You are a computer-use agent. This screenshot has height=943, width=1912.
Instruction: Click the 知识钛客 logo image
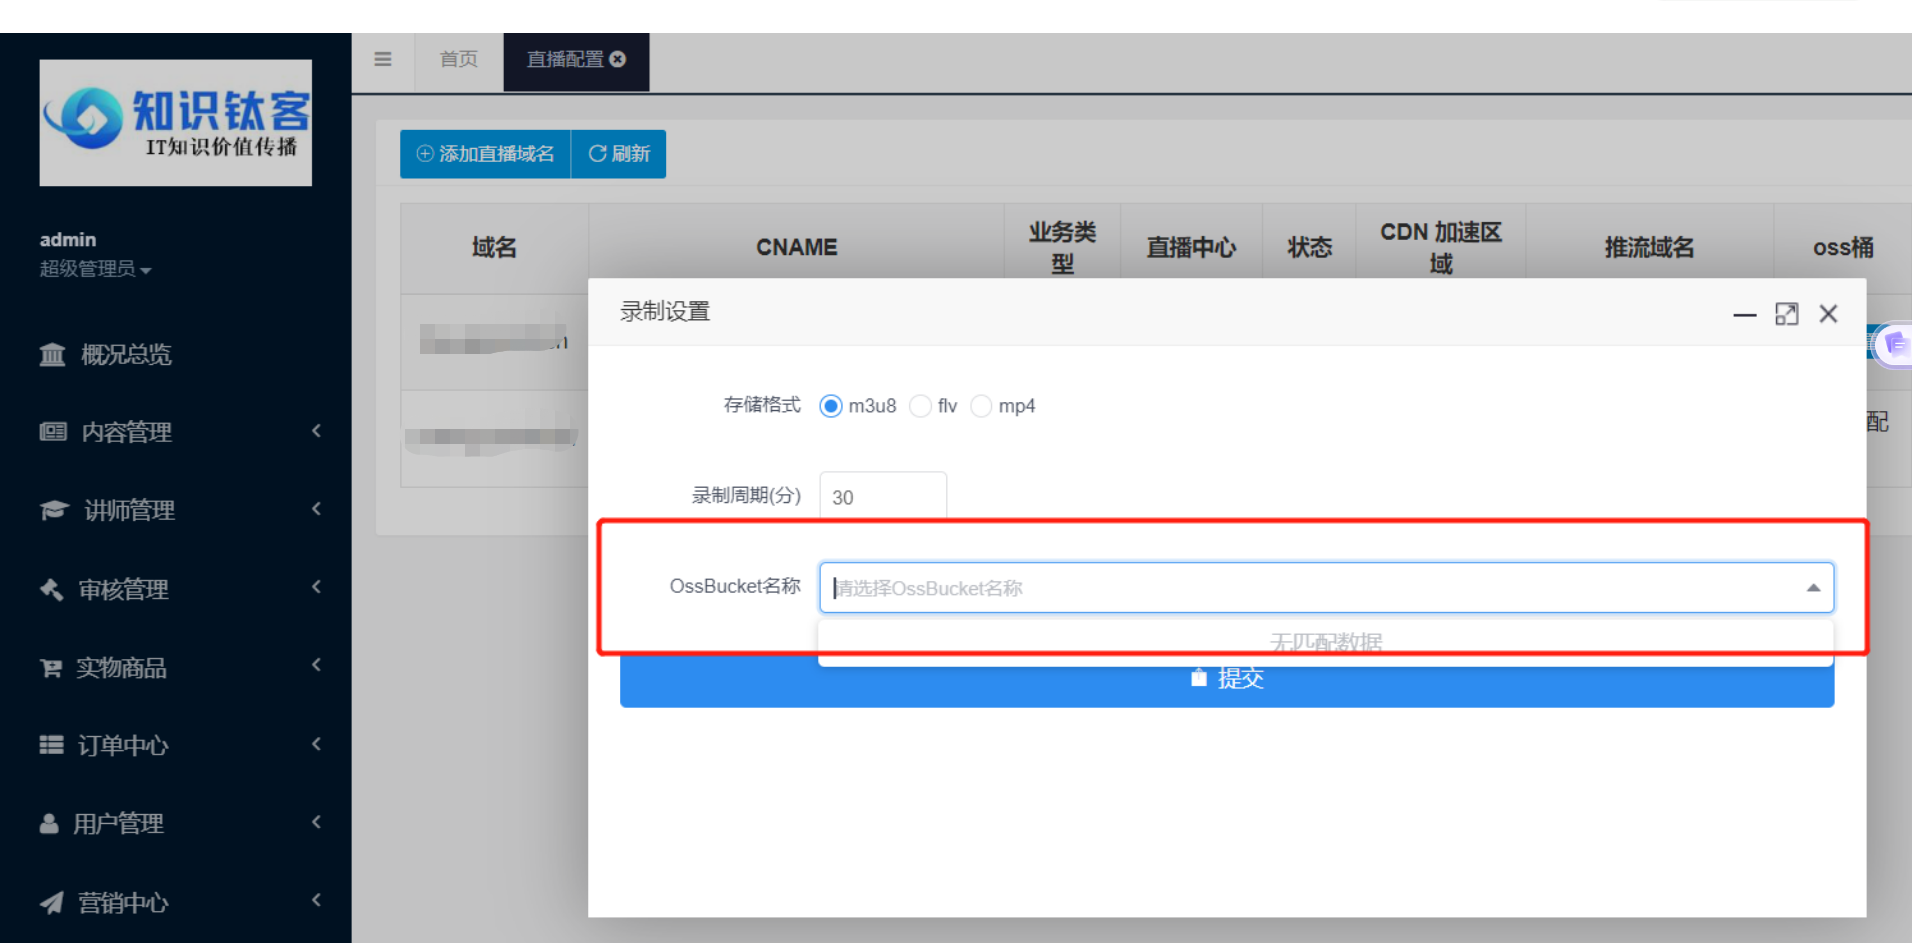[176, 123]
